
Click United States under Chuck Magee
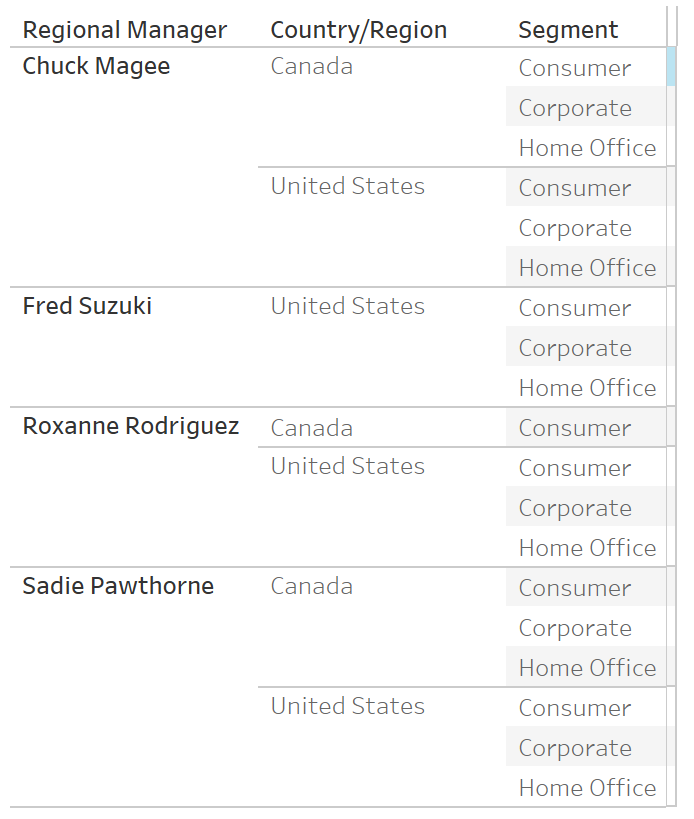click(348, 186)
